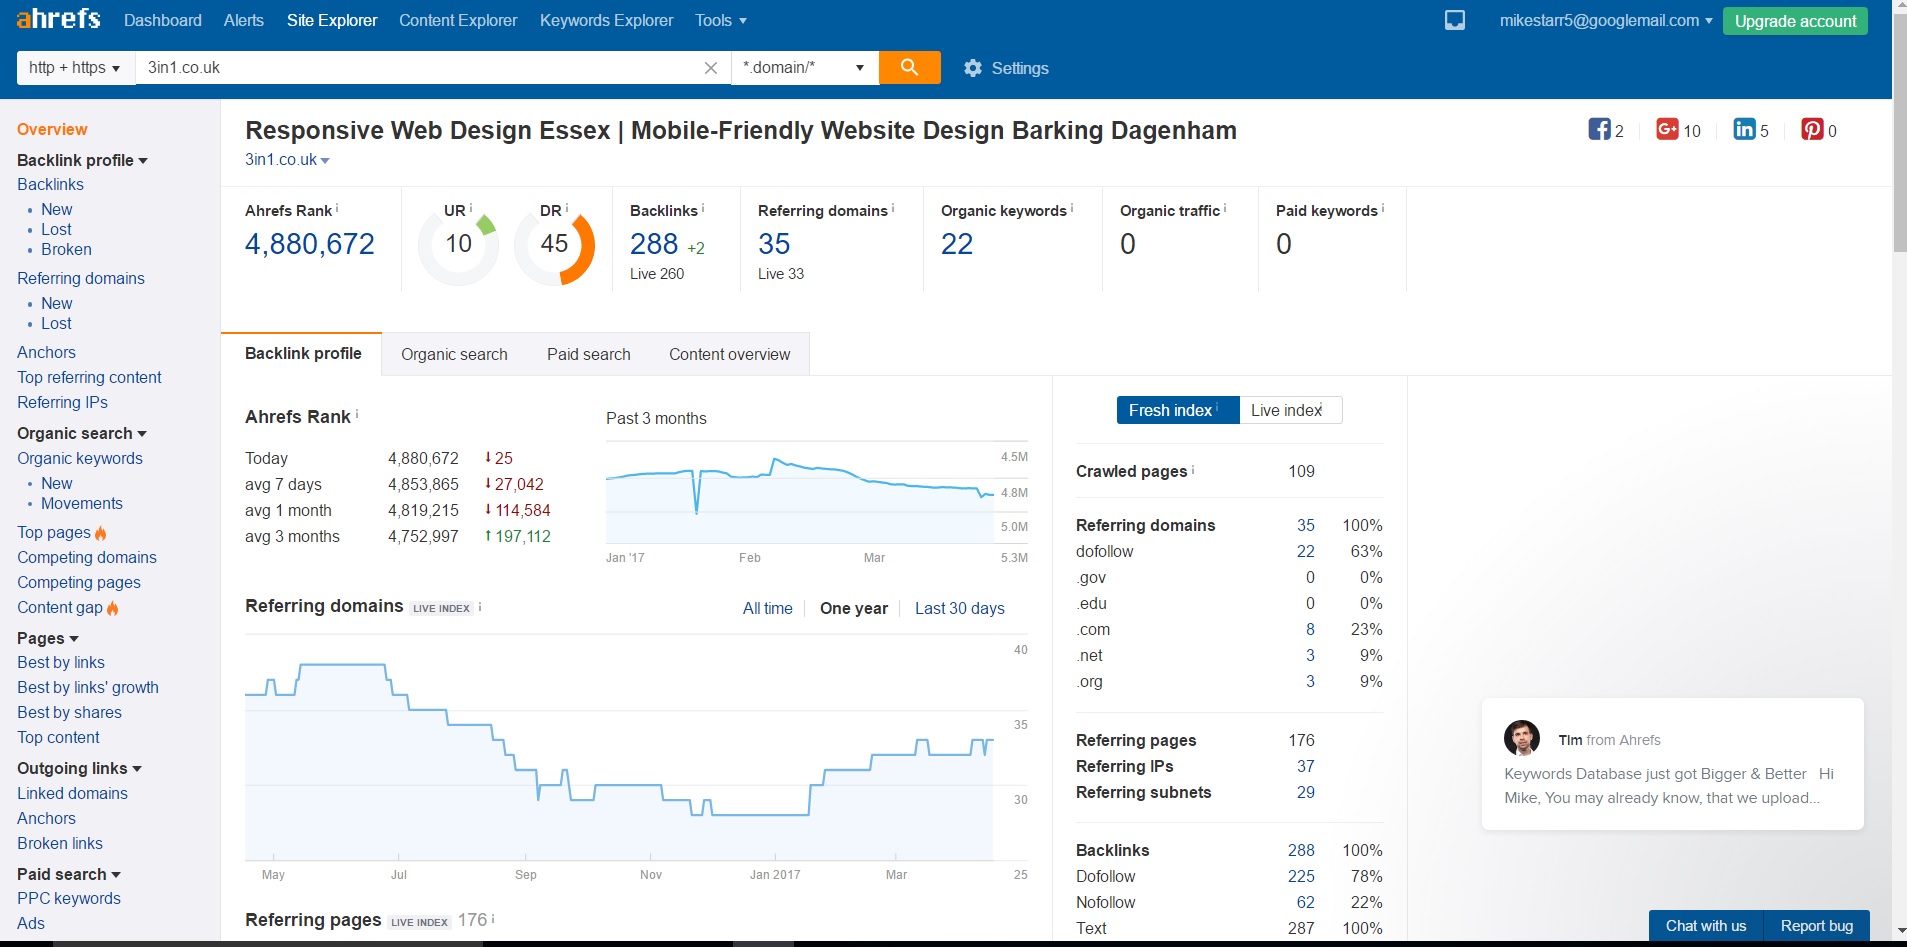Click the DR 45 gauge chart
The image size is (1907, 947).
pyautogui.click(x=554, y=245)
